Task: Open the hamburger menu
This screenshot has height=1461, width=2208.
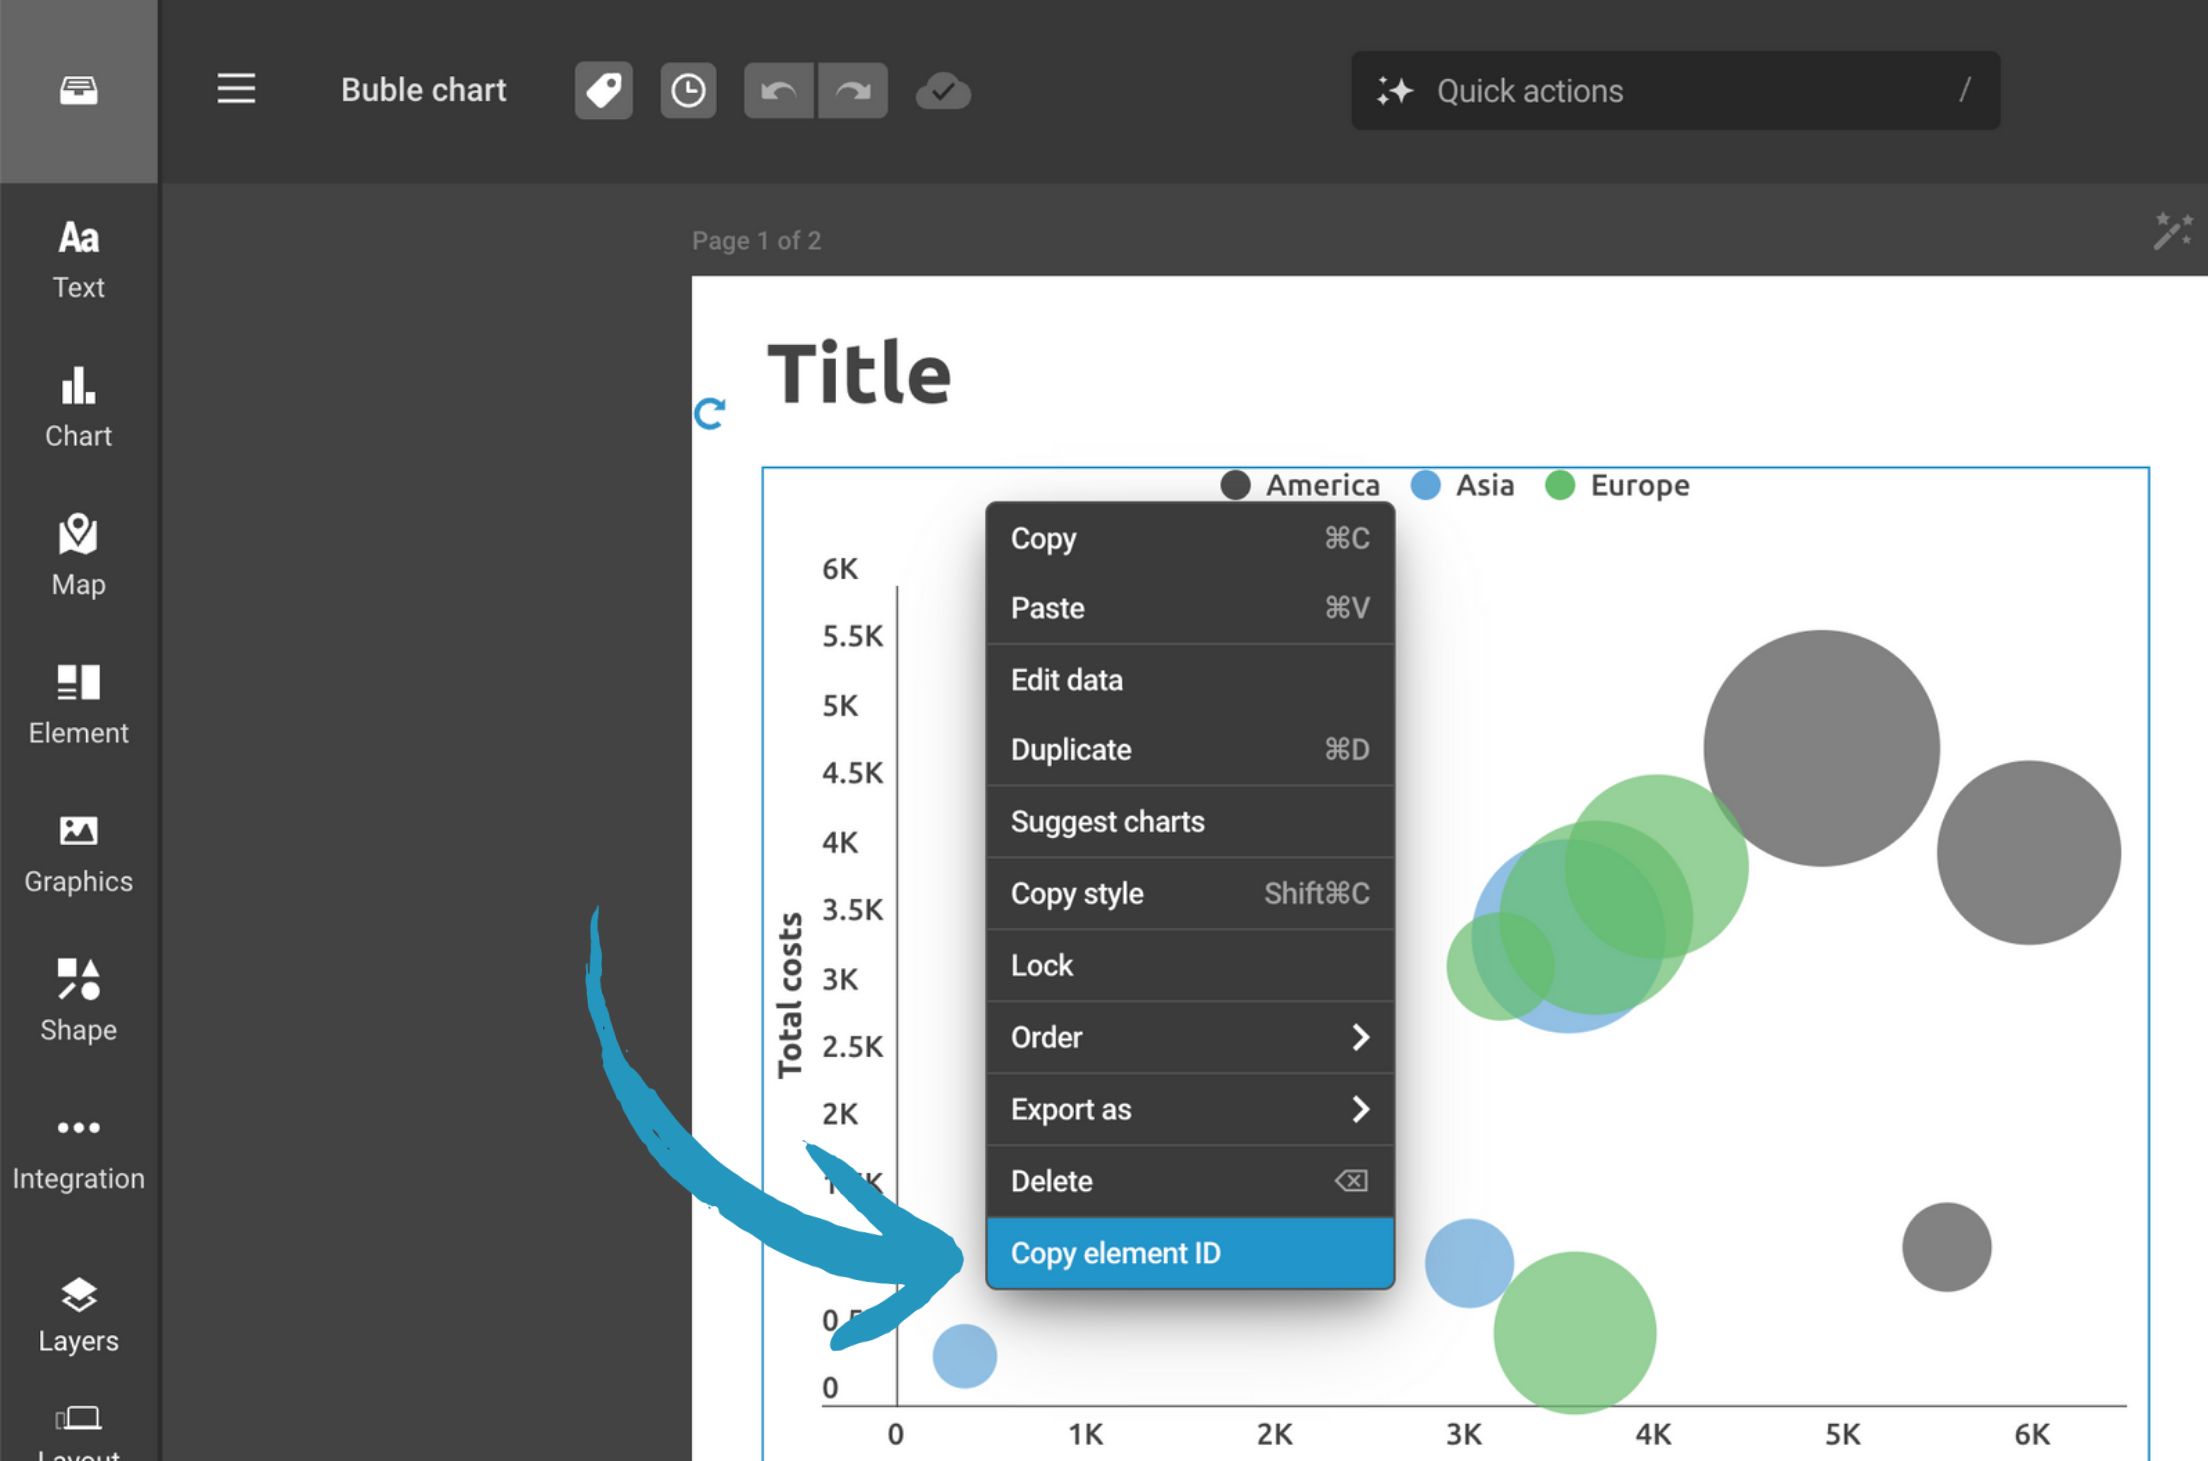Action: pyautogui.click(x=236, y=89)
